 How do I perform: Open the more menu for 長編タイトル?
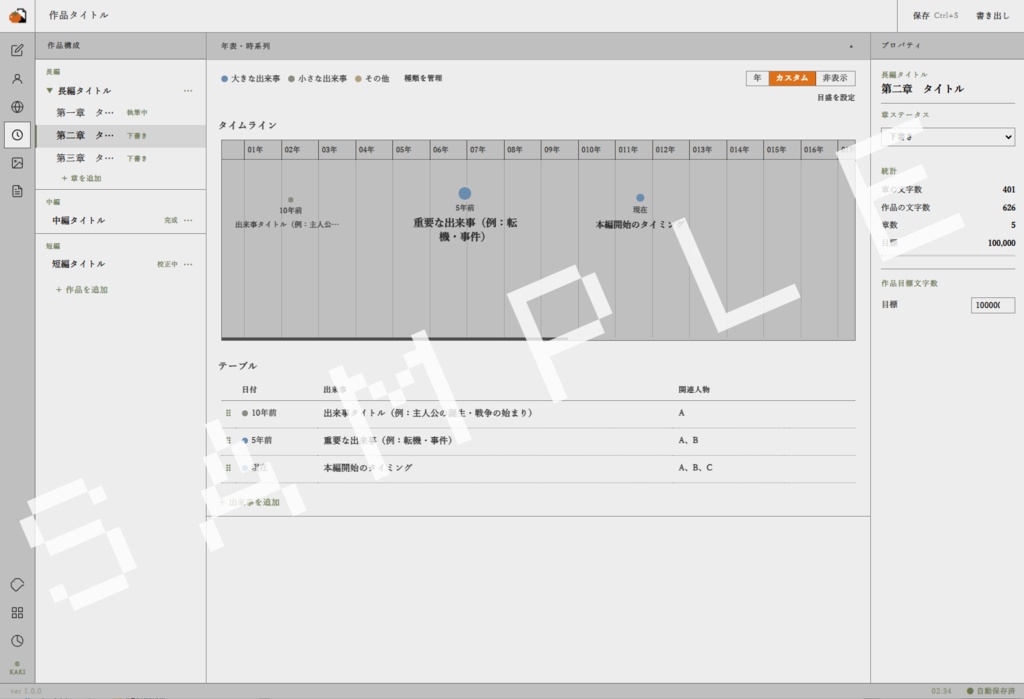pyautogui.click(x=188, y=91)
